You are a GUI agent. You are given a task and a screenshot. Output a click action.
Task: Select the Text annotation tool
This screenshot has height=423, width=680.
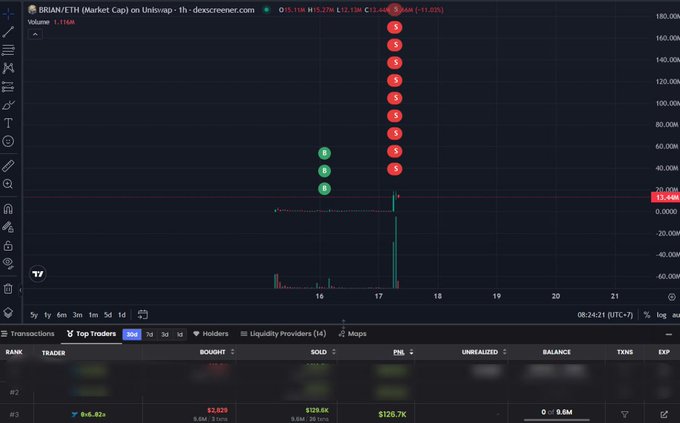(8, 123)
